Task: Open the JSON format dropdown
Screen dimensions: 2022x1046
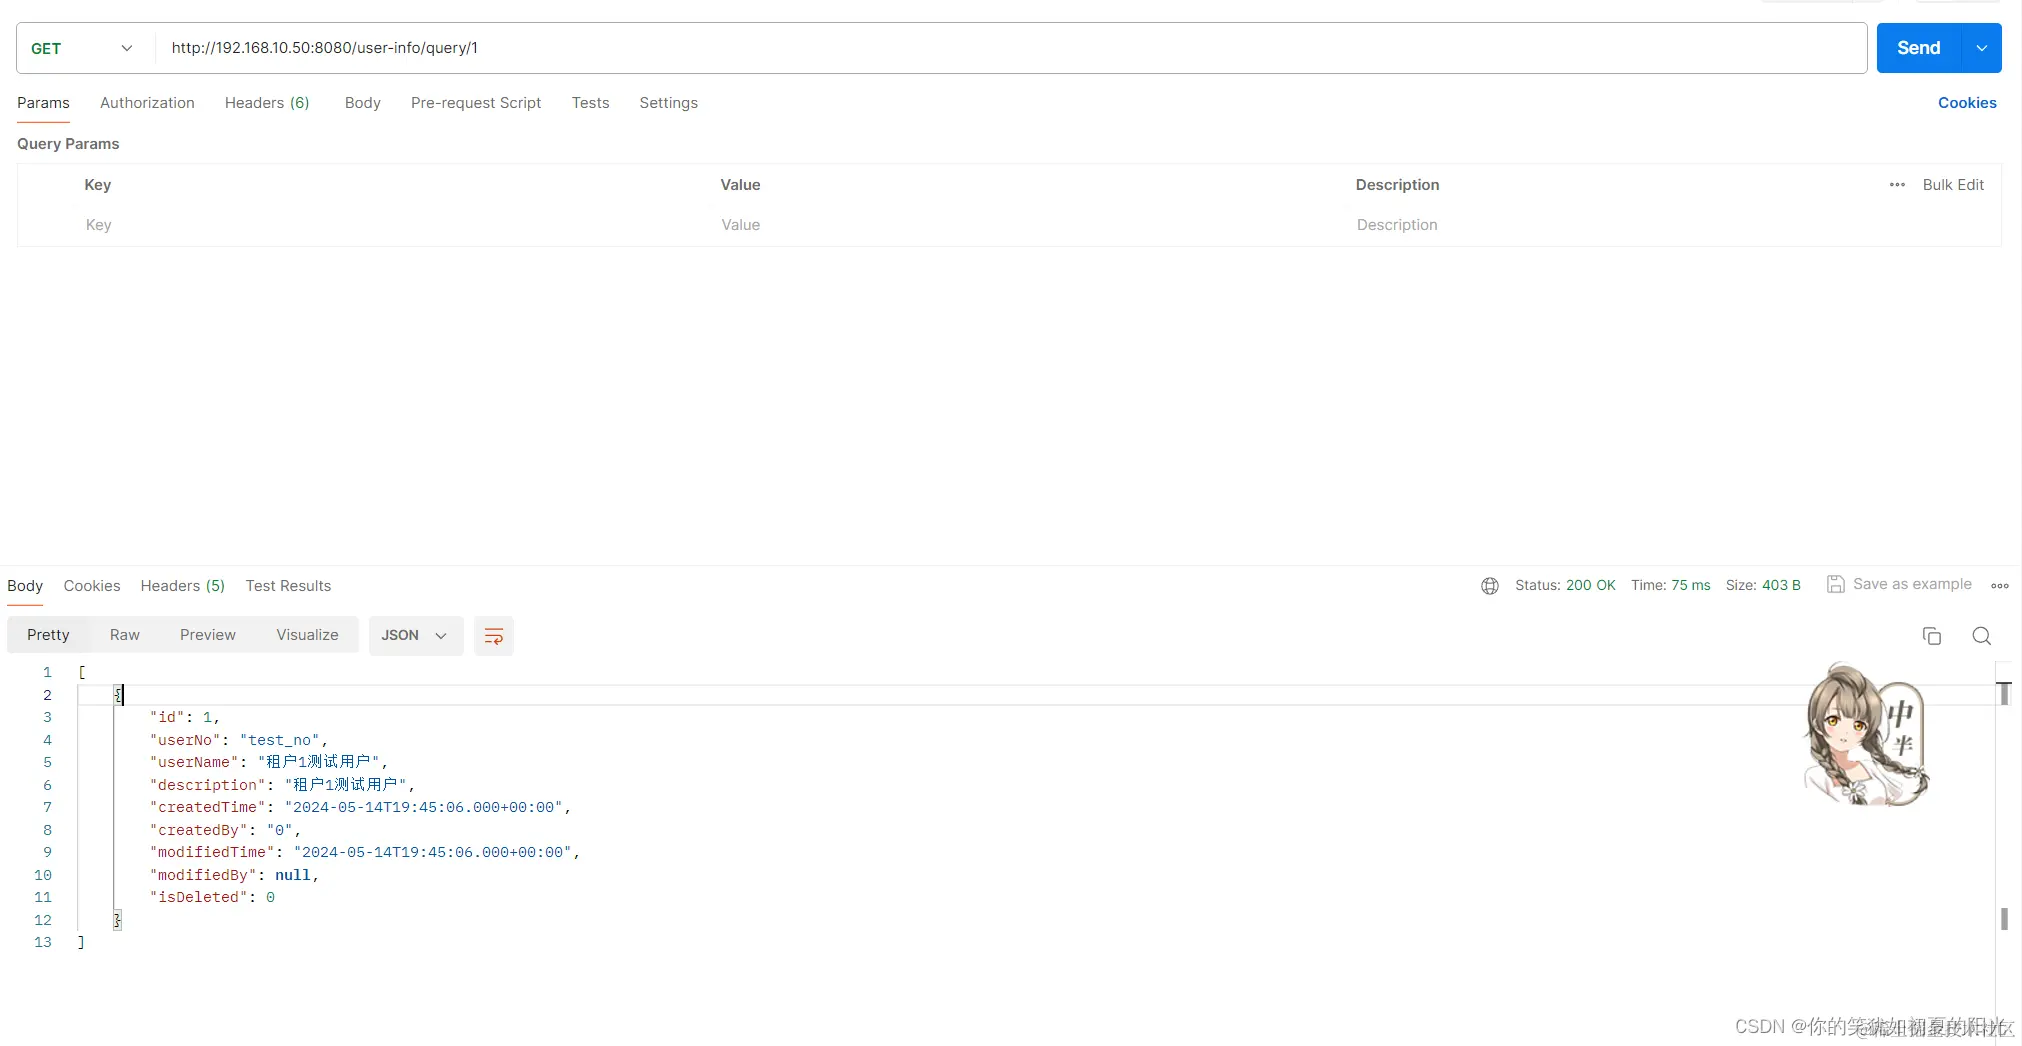Action: coord(415,636)
